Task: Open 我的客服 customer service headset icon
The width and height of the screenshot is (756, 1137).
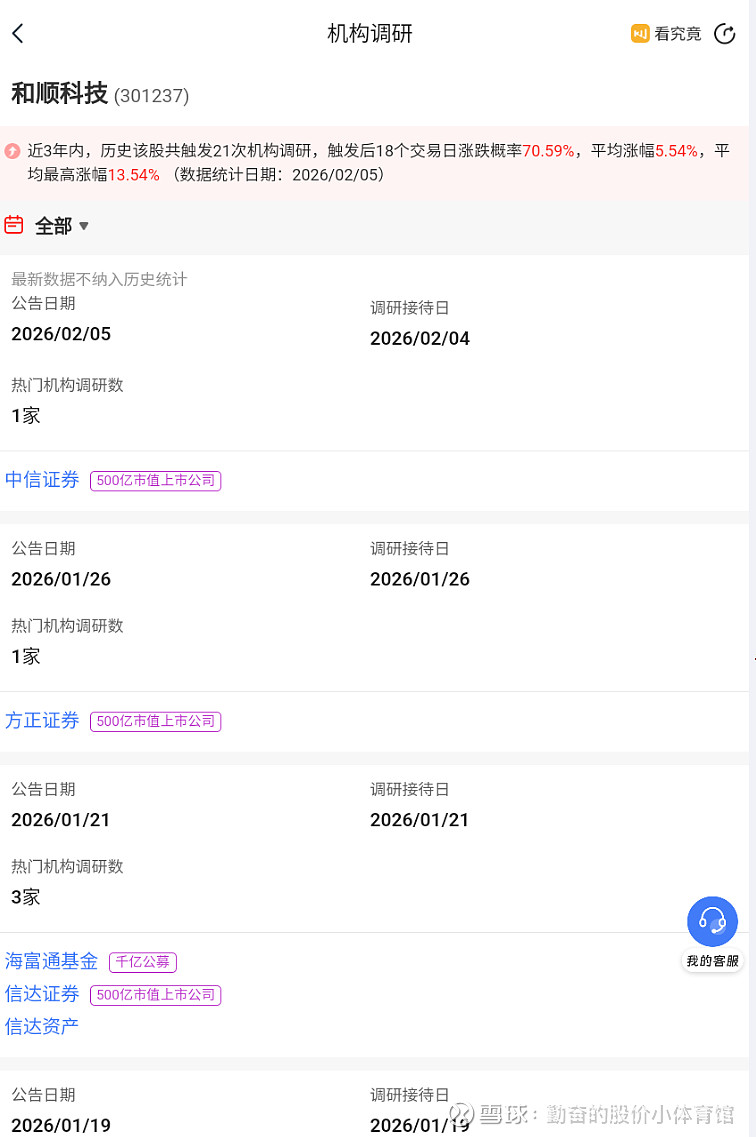Action: click(712, 921)
